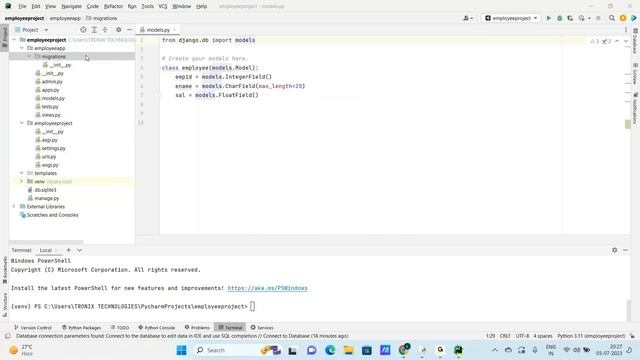Open Python Packages tool window

tap(82, 327)
